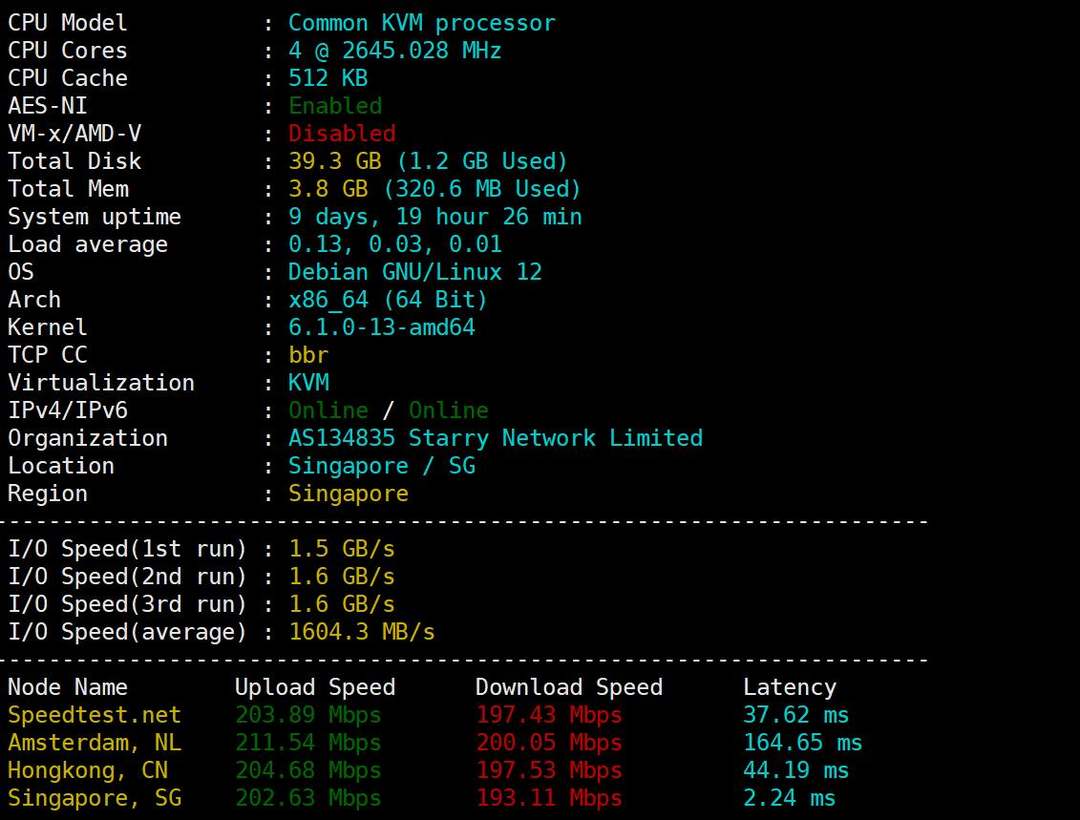Select the '2.24 ms' Singapore latency
This screenshot has height=820, width=1080.
pyautogui.click(x=789, y=797)
